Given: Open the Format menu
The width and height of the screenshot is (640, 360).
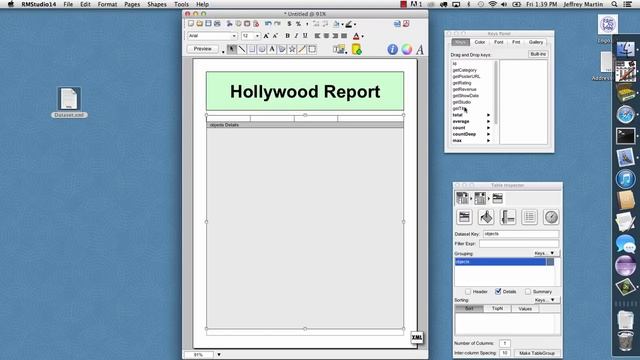Looking at the screenshot, I should click(107, 4).
